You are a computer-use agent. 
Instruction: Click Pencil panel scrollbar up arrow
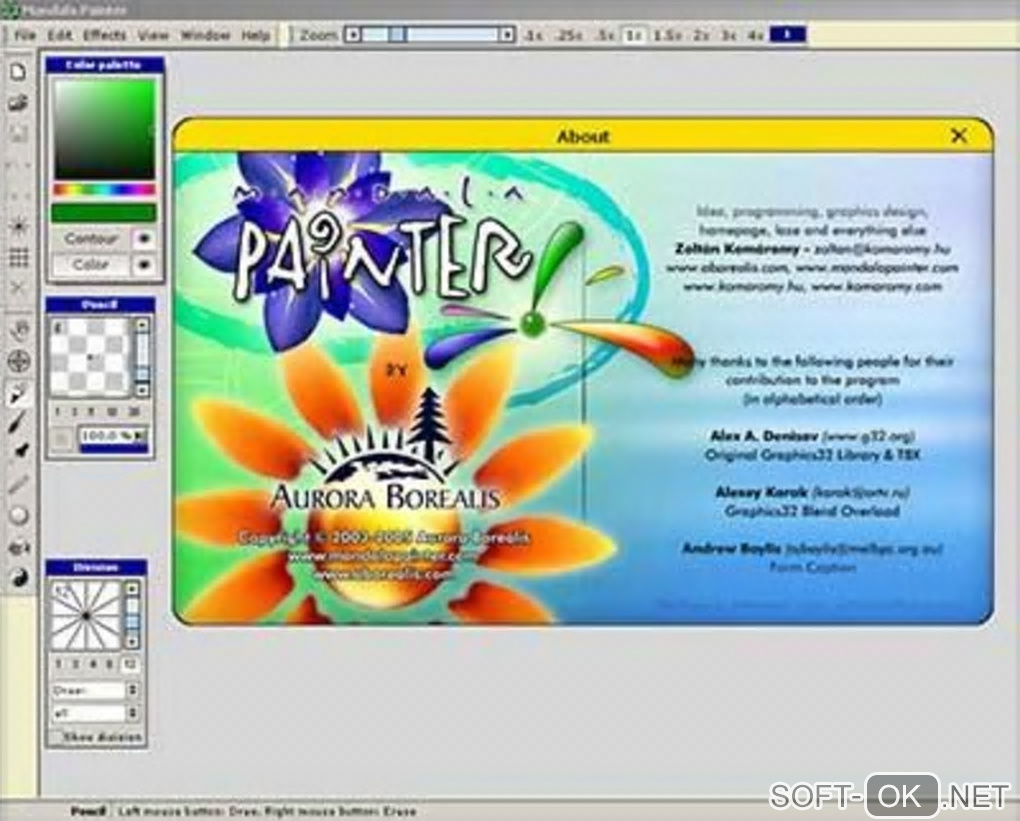(142, 324)
